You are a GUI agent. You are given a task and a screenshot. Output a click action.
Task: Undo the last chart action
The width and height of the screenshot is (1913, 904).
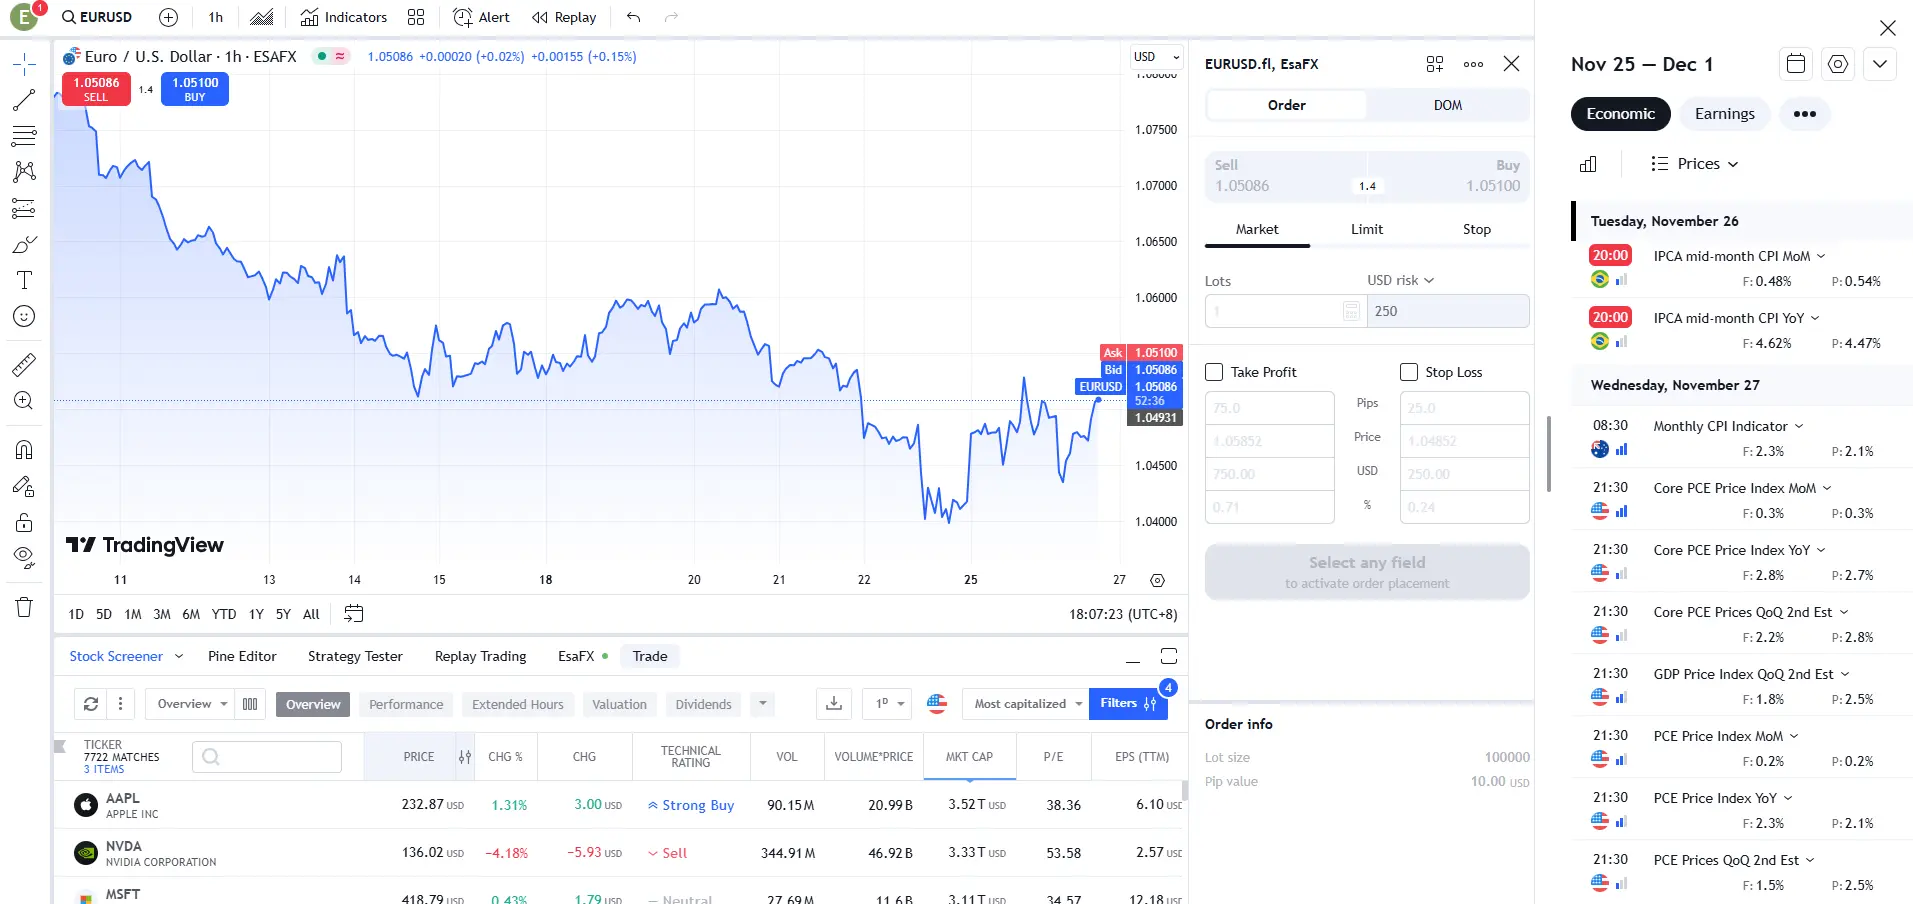point(633,17)
